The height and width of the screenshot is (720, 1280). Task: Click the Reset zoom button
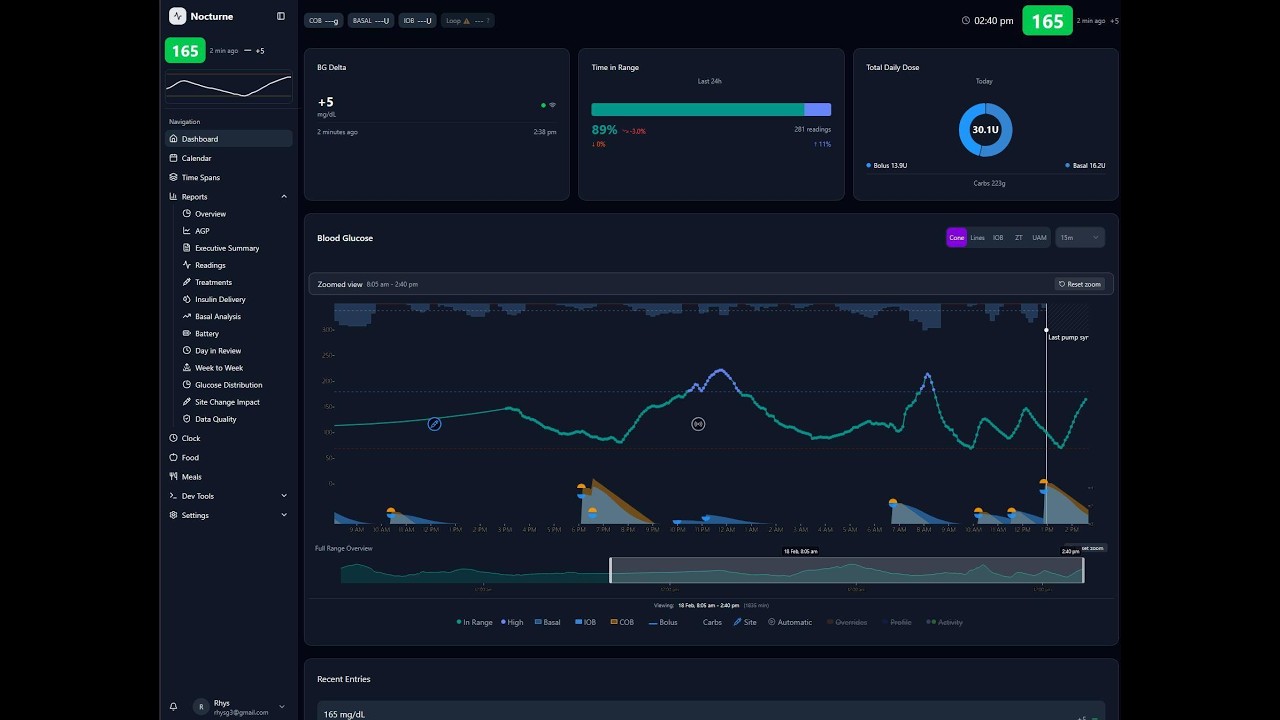tap(1080, 284)
